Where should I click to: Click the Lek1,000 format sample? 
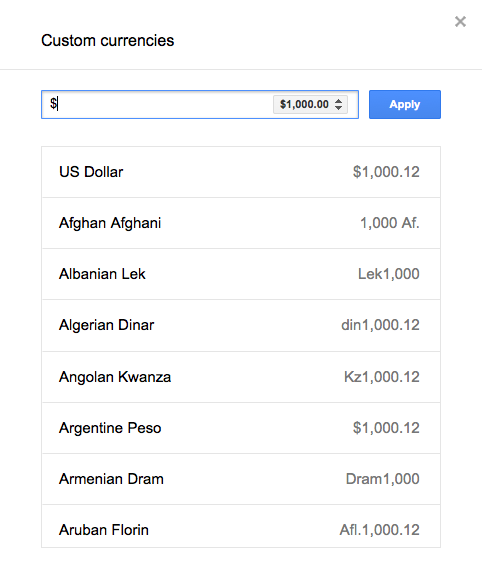tap(389, 274)
